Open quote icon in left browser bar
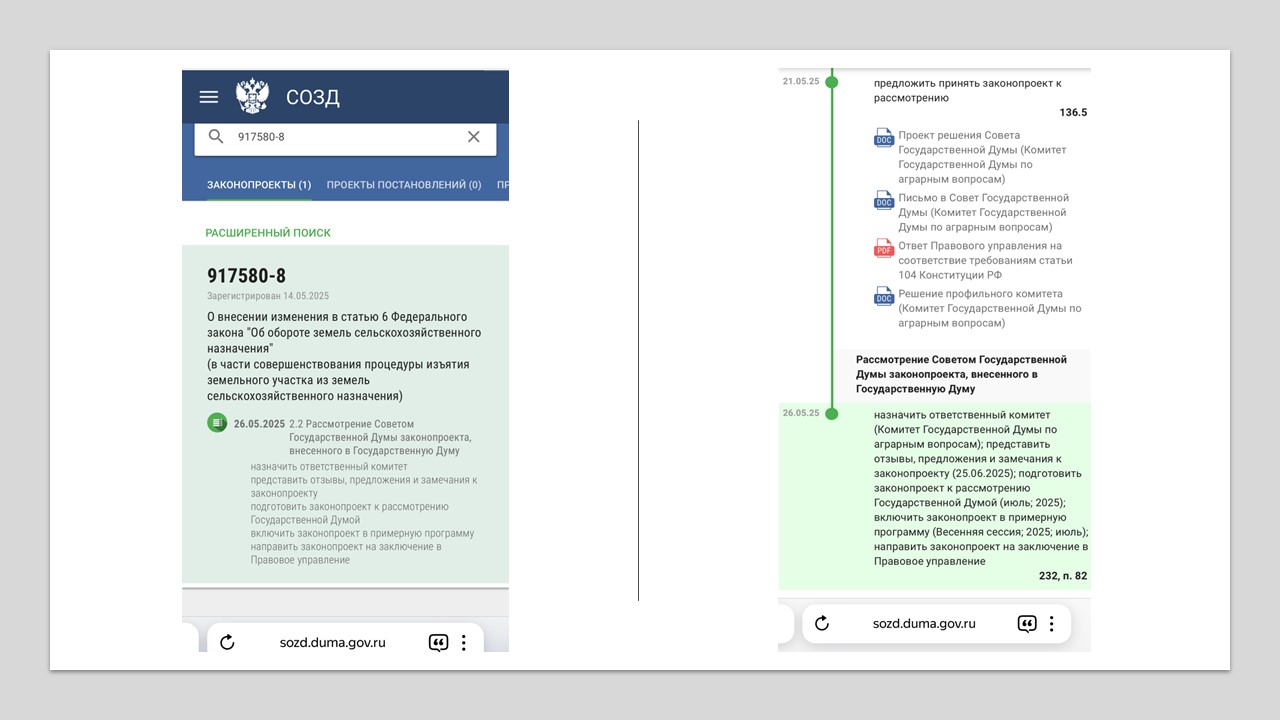The image size is (1280, 720). [x=438, y=643]
